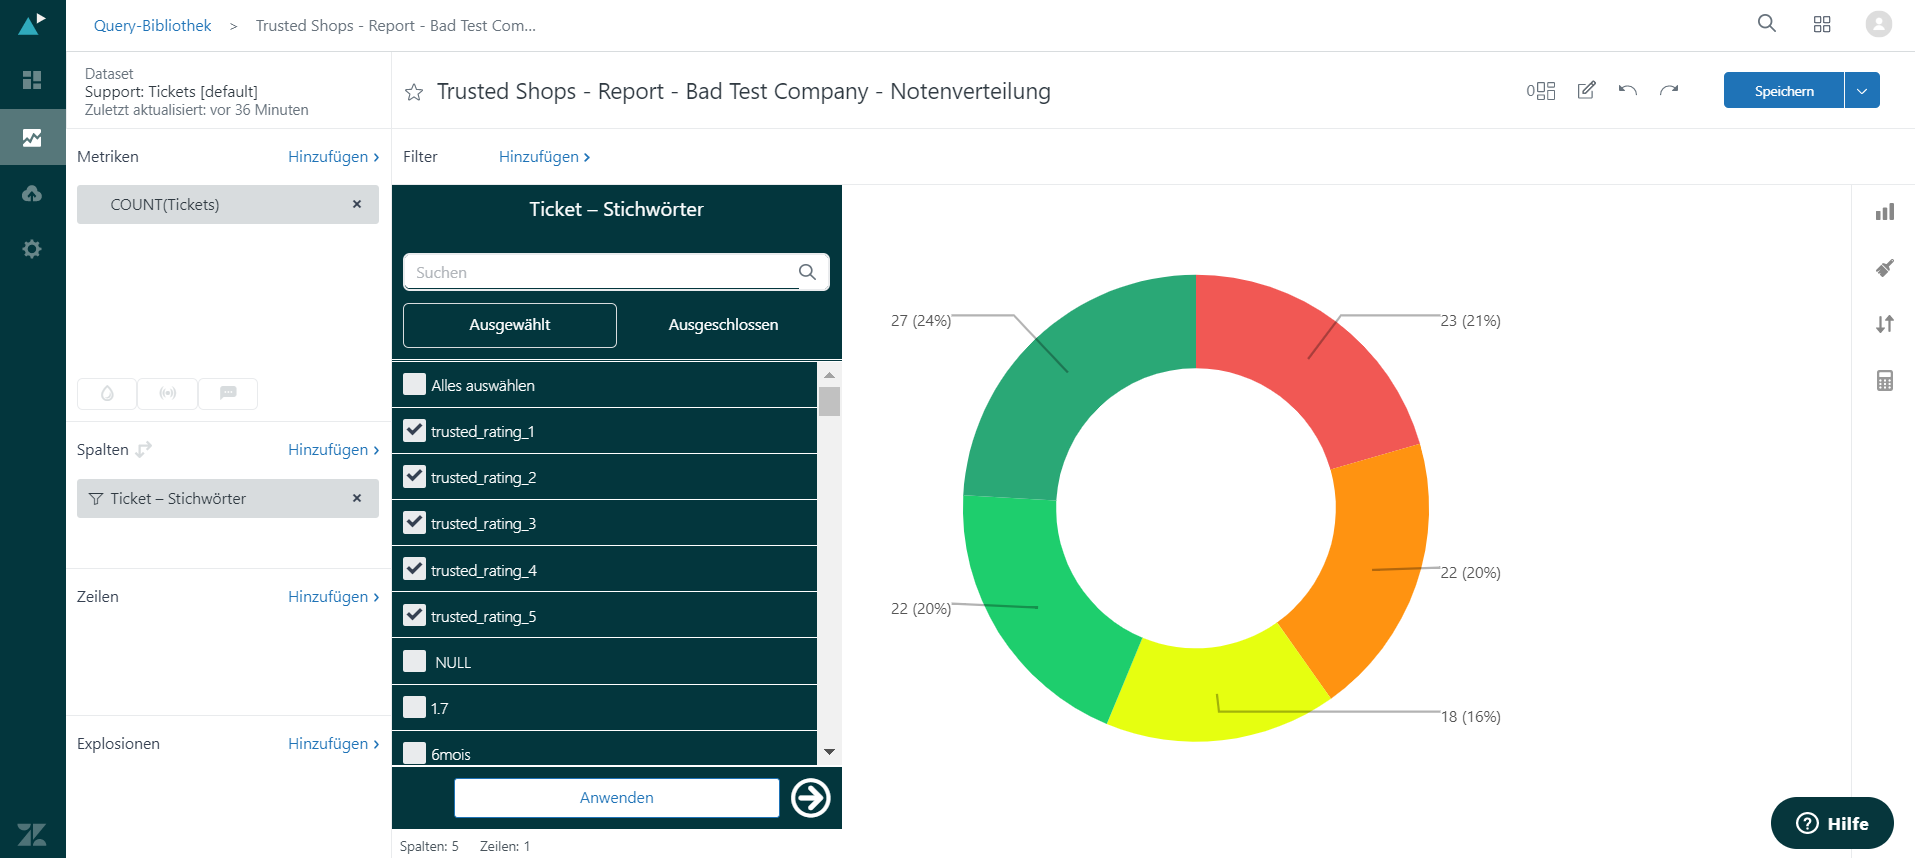The image size is (1915, 858).
Task: Open the calculations calculator icon
Action: [x=1885, y=380]
